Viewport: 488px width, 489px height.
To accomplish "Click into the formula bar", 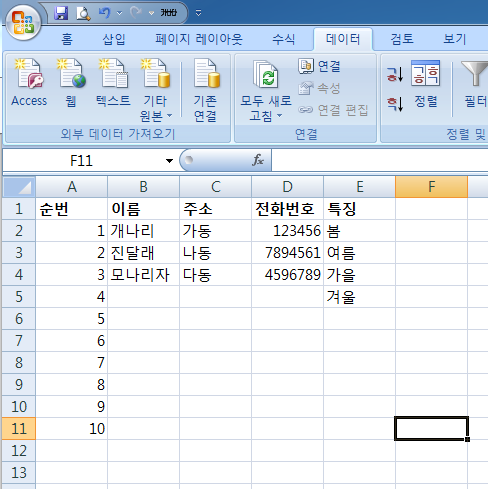I will point(379,161).
